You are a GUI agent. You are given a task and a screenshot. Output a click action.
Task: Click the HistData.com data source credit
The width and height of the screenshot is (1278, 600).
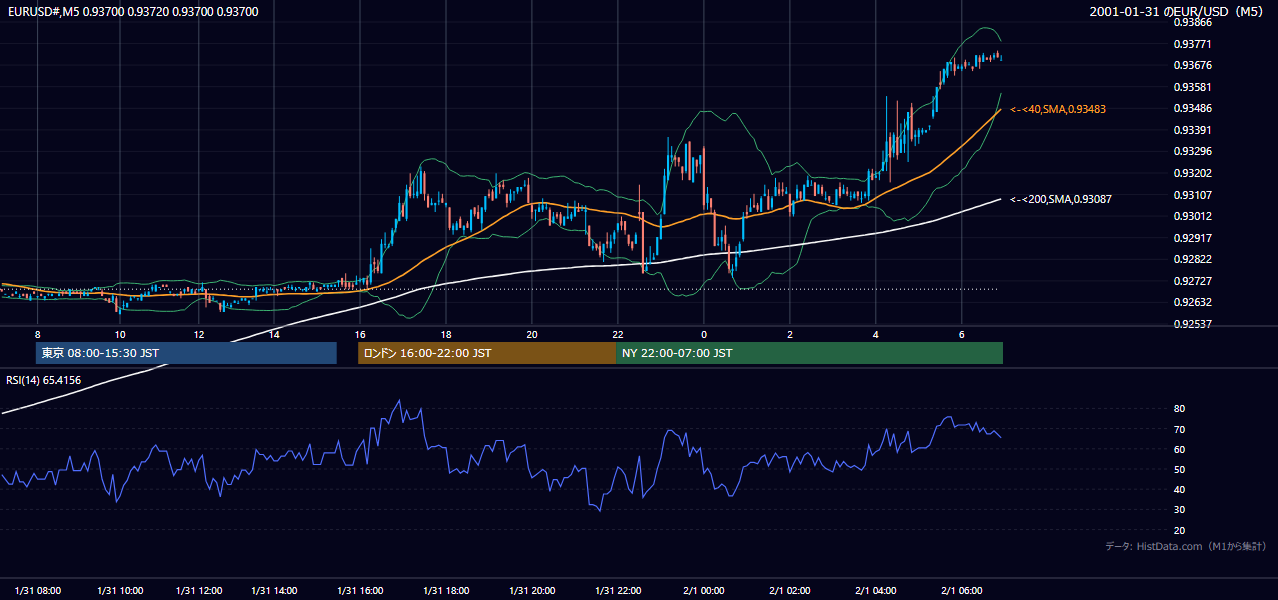click(1186, 546)
